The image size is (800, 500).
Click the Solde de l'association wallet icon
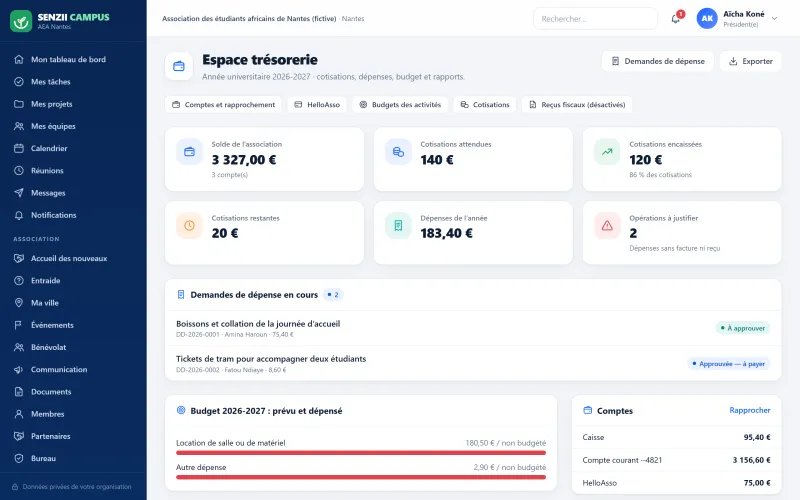point(189,152)
